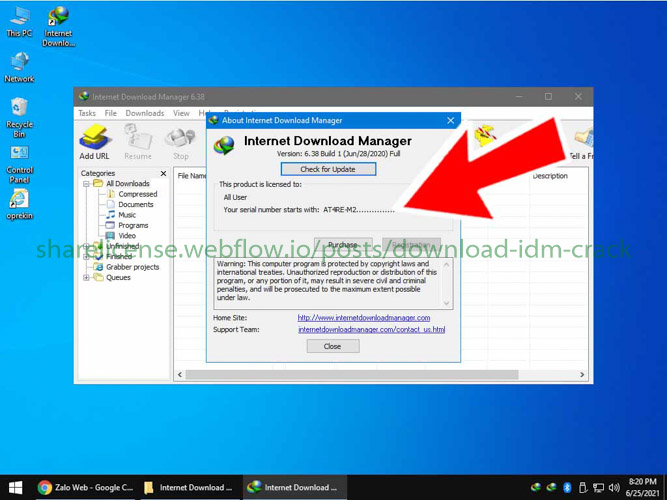Open Internet Download folder taskbar item
This screenshot has width=667, height=500.
tap(189, 487)
